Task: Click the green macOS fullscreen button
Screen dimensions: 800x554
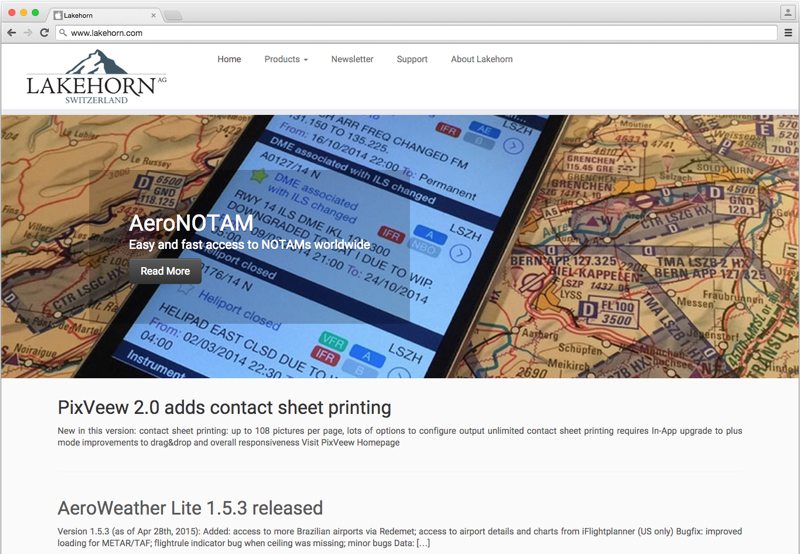Action: click(35, 13)
